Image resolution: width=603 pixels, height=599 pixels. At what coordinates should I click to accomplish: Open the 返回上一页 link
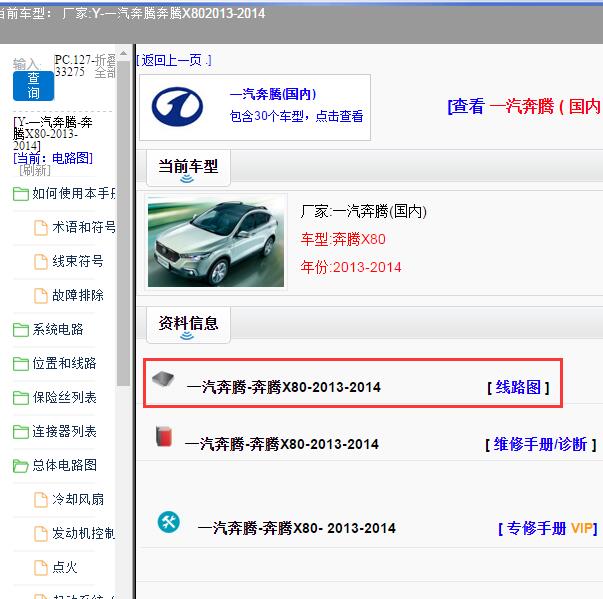[x=174, y=60]
